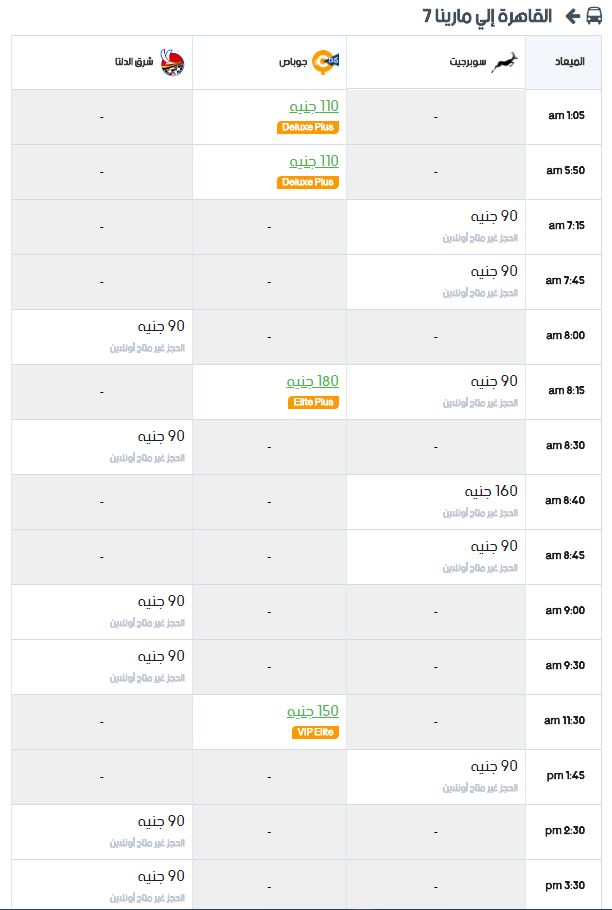612x910 pixels.
Task: Click the Superjet gazelle logo
Action: click(x=505, y=62)
